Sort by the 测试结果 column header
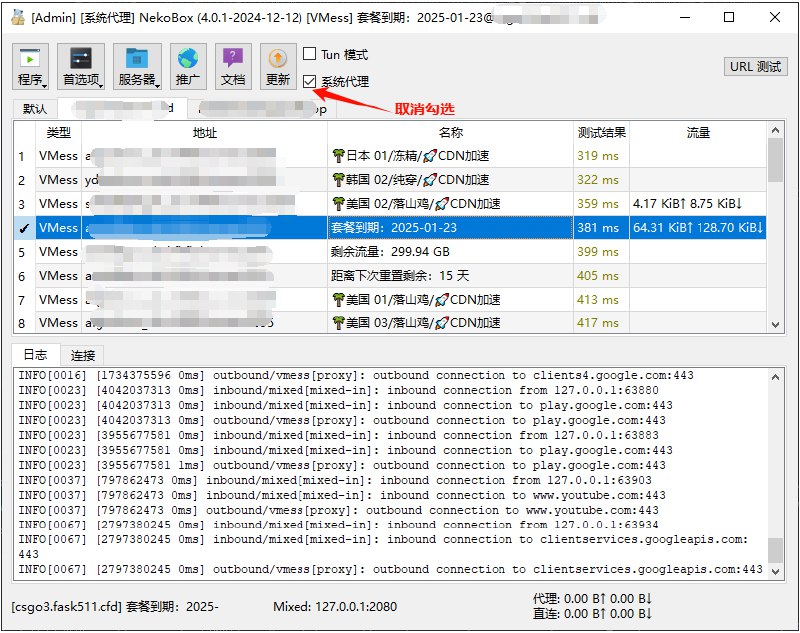Viewport: 800px width, 633px height. (602, 133)
